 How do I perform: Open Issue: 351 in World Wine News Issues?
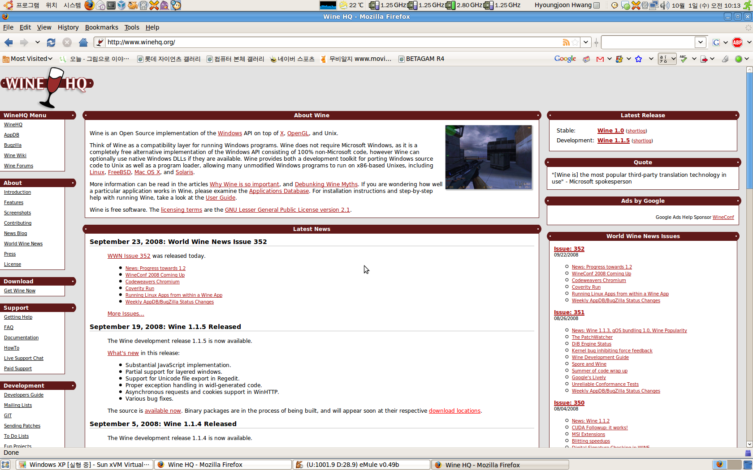coord(569,313)
